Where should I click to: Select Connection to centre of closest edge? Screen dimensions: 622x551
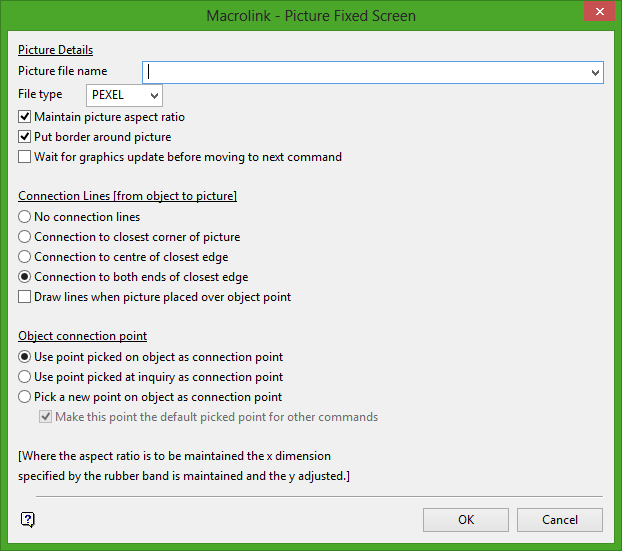click(25, 257)
